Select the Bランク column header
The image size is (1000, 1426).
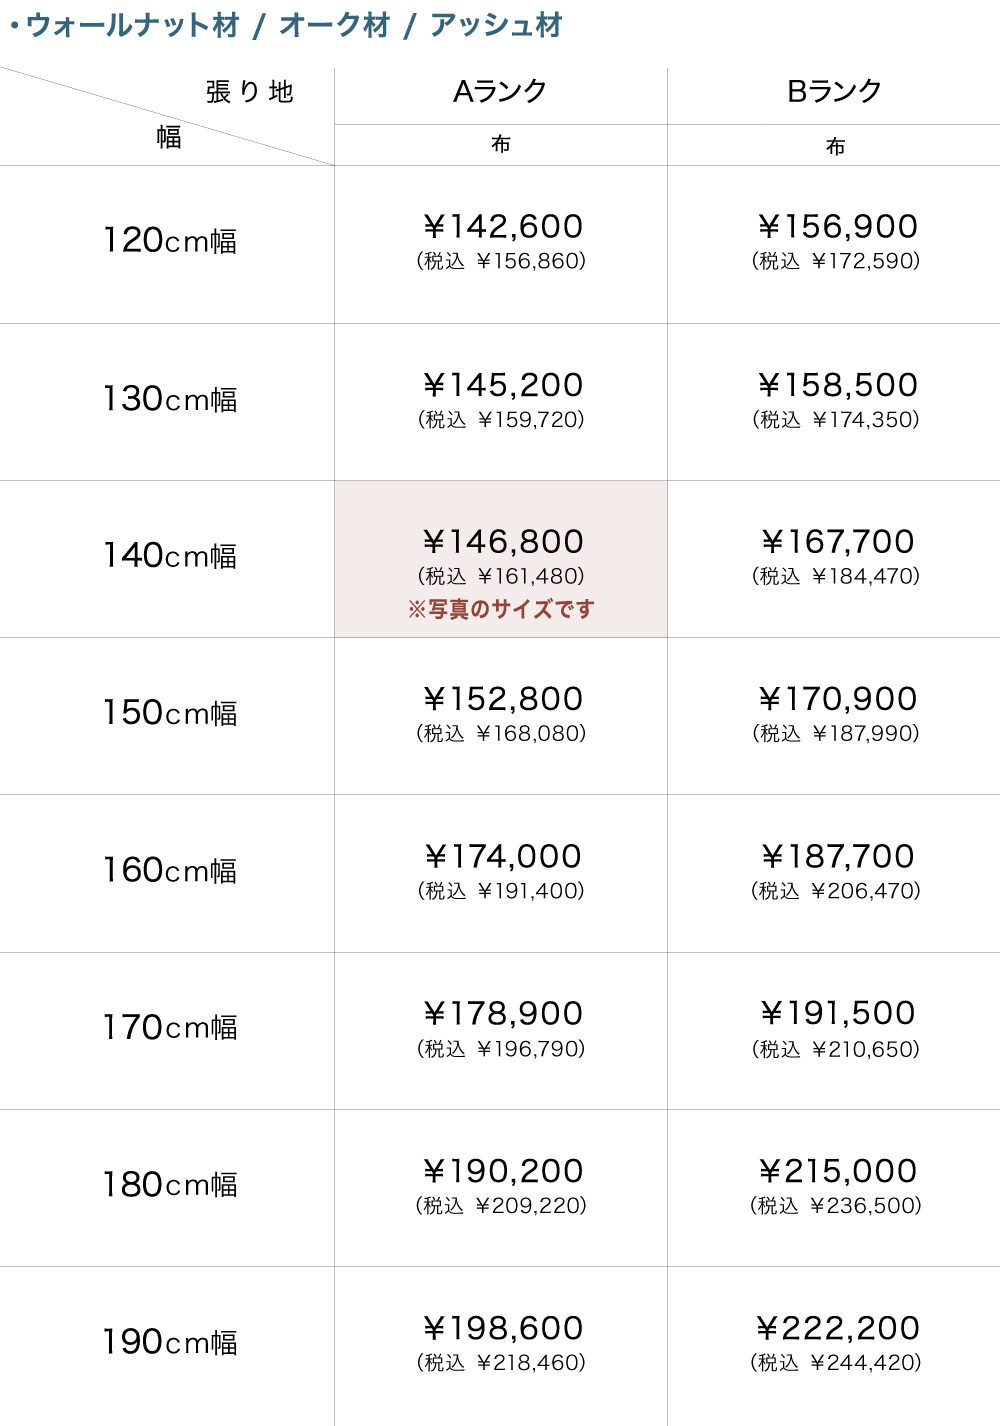(835, 92)
